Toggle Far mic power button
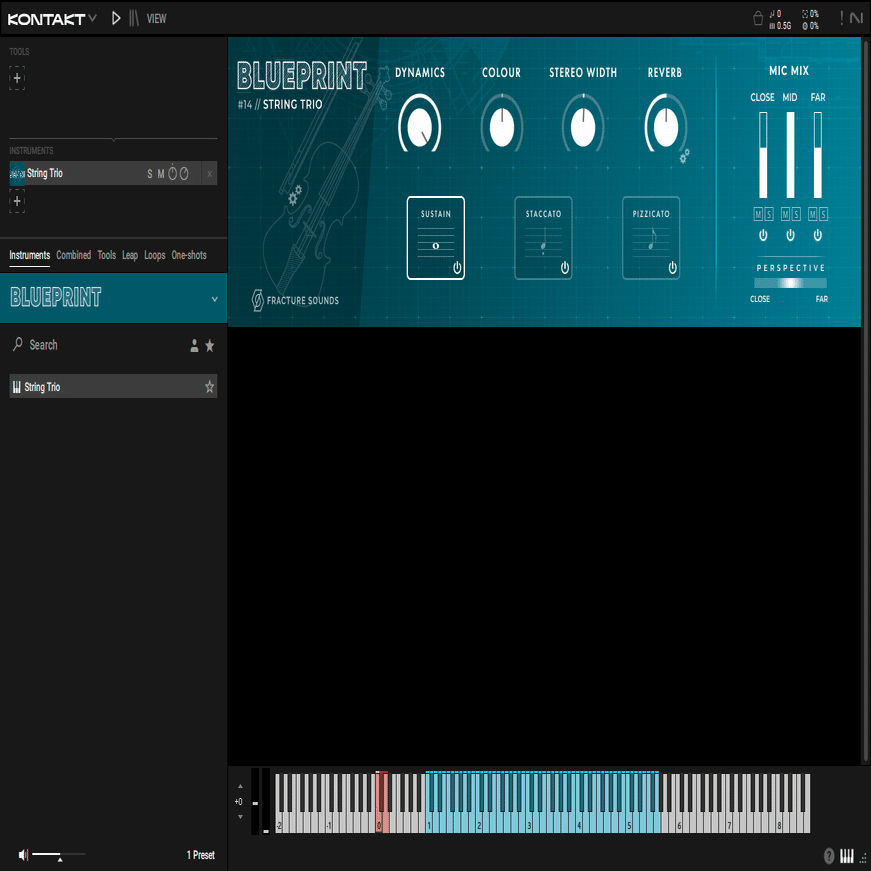 click(x=818, y=235)
